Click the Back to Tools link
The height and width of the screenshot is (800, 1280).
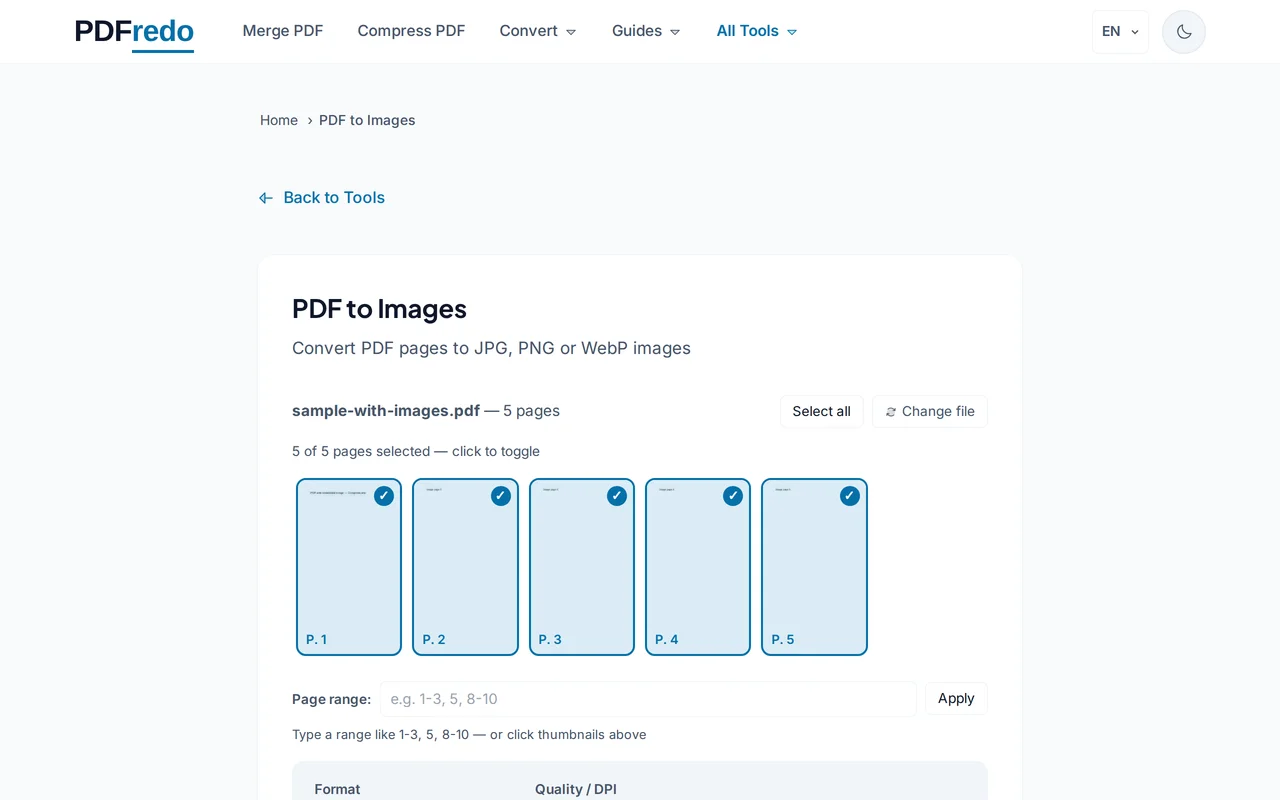pos(334,197)
